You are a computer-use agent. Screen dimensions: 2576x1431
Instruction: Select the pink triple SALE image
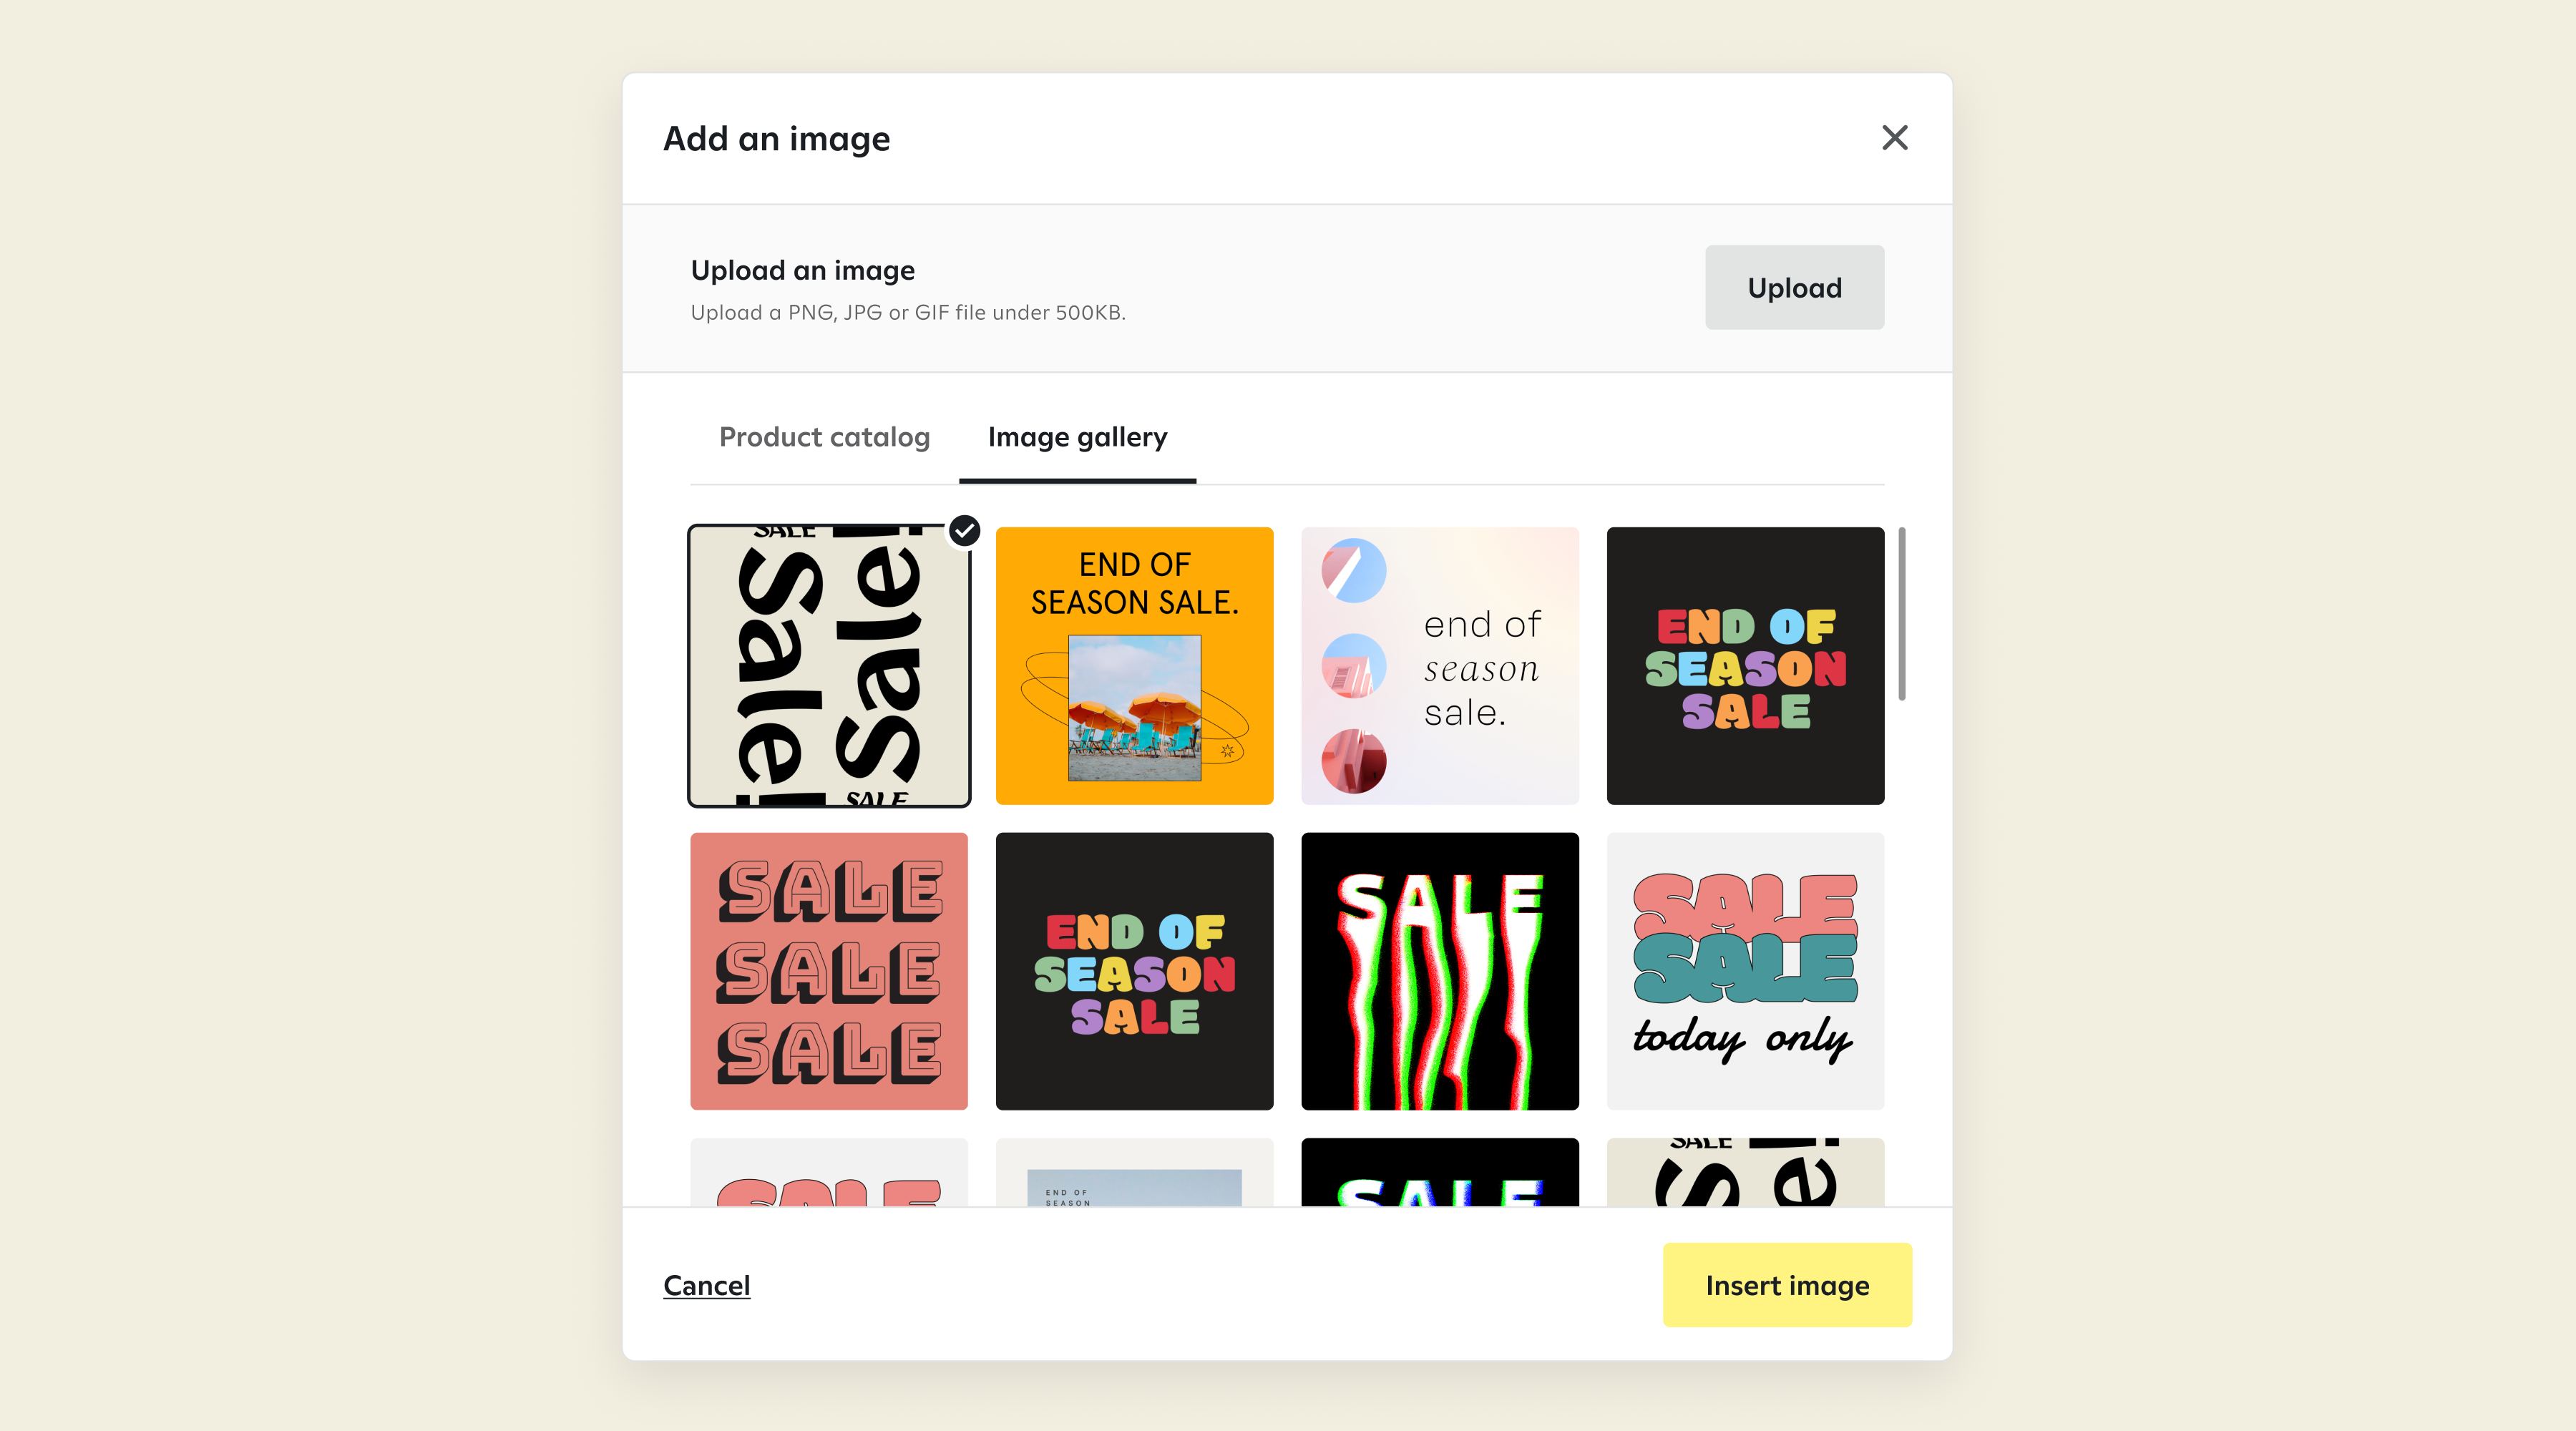pyautogui.click(x=828, y=971)
